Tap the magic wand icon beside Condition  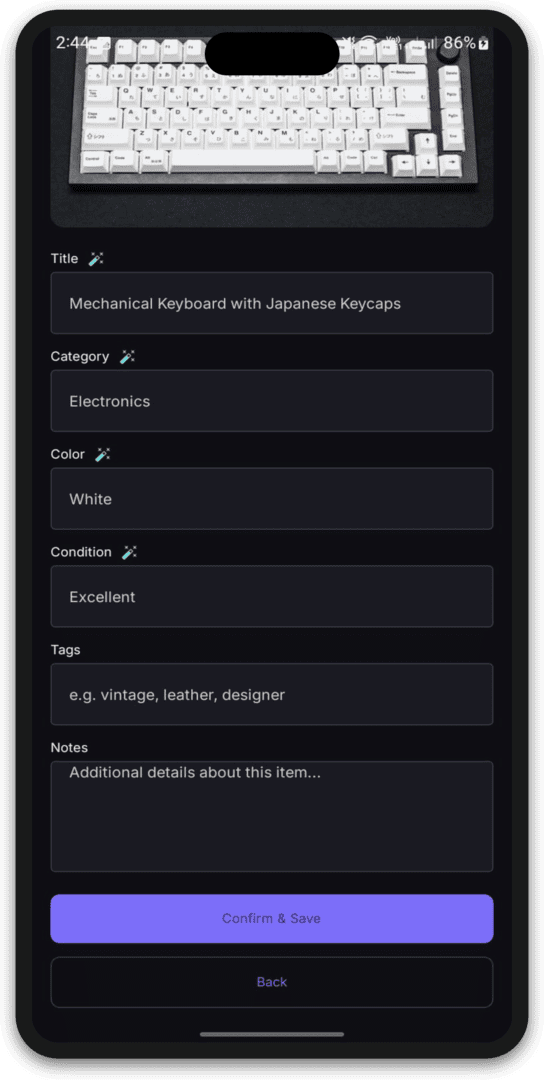click(129, 552)
